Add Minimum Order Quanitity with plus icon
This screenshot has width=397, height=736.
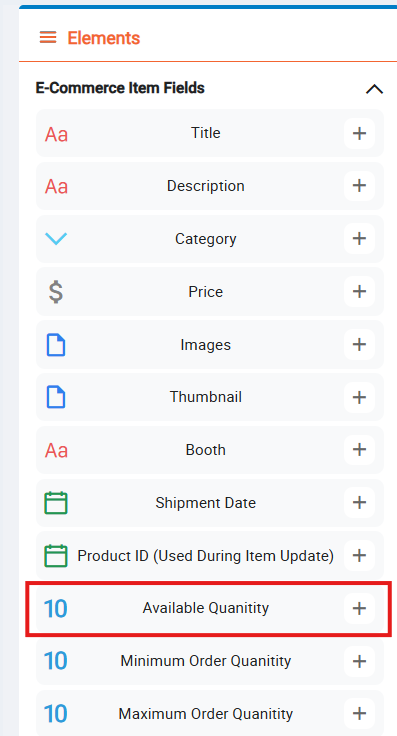(x=359, y=661)
